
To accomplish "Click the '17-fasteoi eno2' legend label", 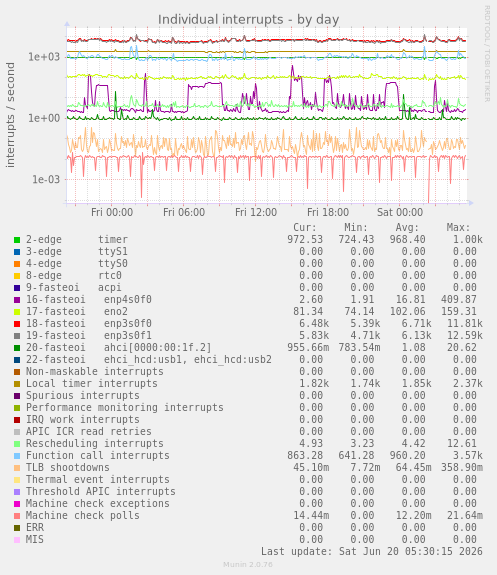I will [x=77, y=312].
